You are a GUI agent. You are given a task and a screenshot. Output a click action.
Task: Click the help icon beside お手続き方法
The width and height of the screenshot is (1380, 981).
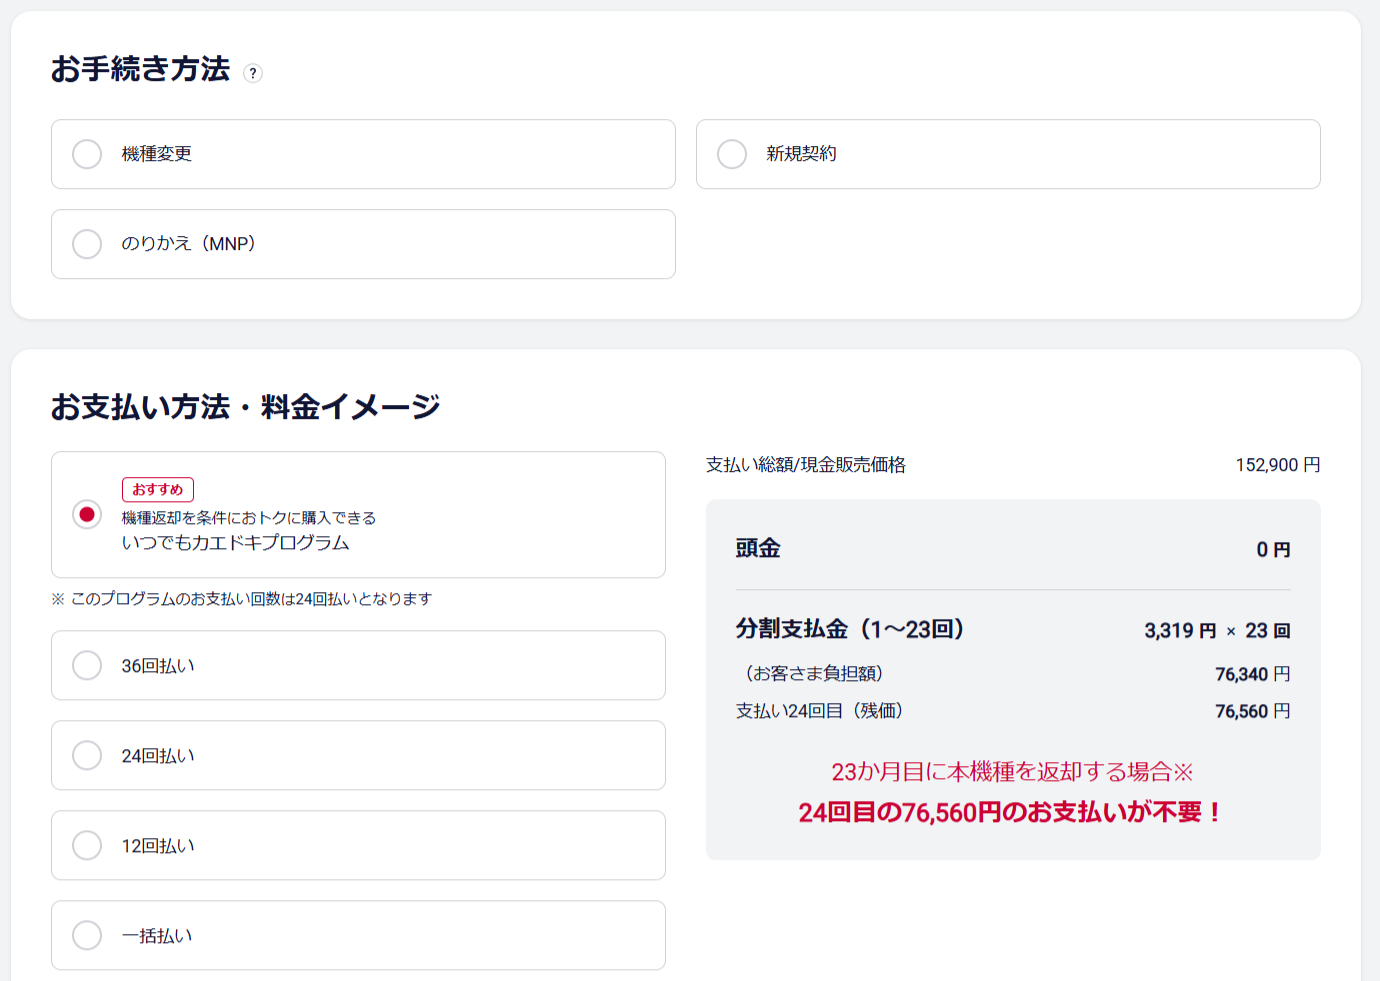253,73
